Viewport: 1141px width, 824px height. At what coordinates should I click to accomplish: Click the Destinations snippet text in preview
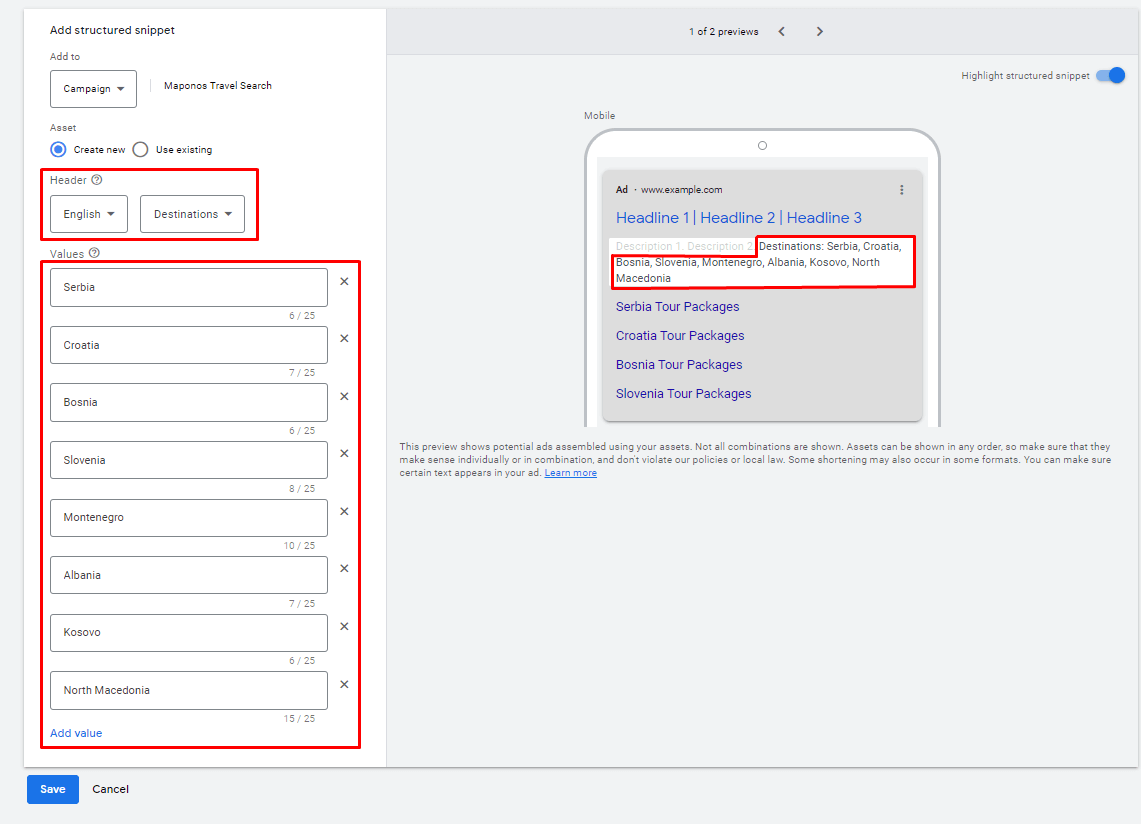(759, 262)
